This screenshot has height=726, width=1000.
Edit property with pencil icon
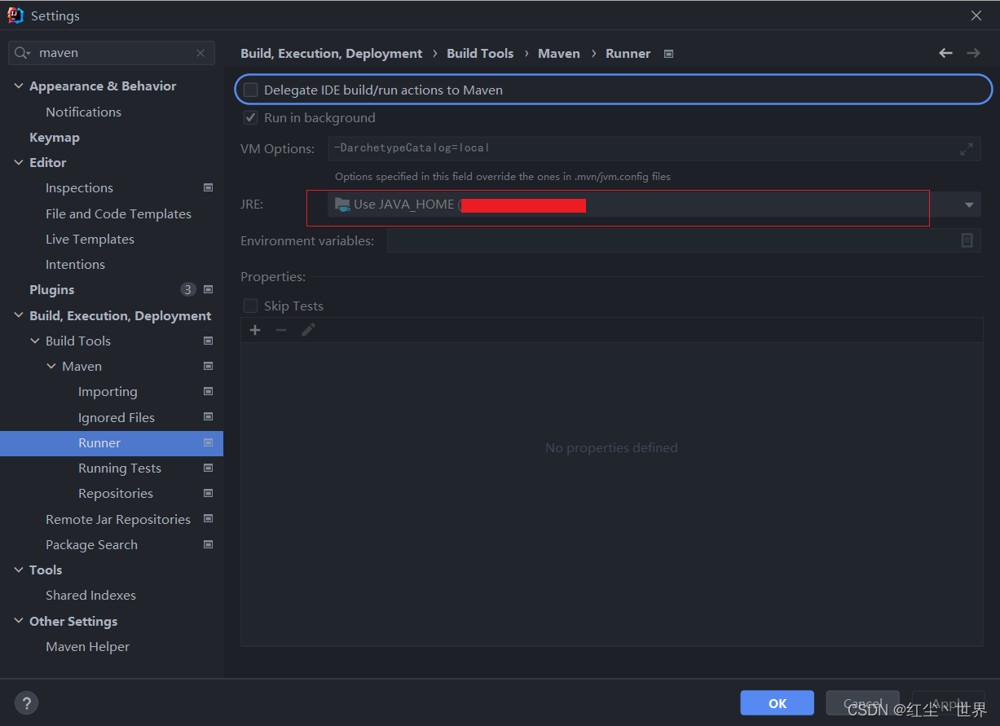click(308, 330)
